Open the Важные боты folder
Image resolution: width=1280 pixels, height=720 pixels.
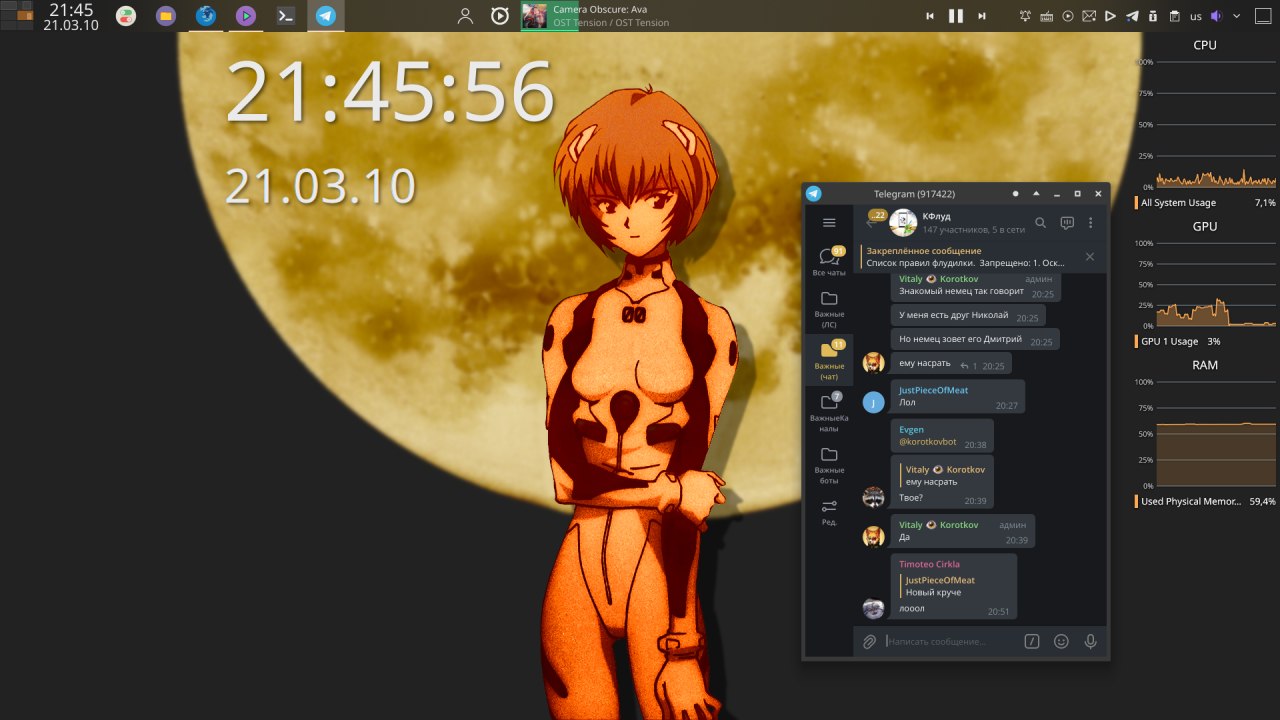829,464
